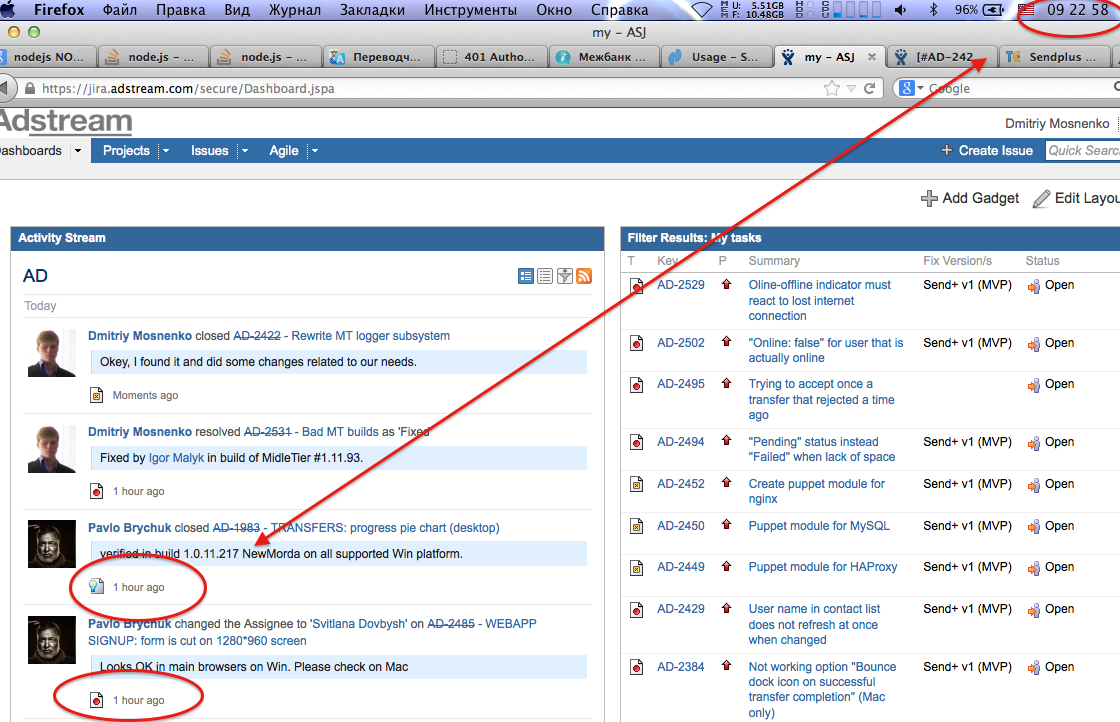Image resolution: width=1120 pixels, height=722 pixels.
Task: Click the Create Issue button
Action: (x=987, y=151)
